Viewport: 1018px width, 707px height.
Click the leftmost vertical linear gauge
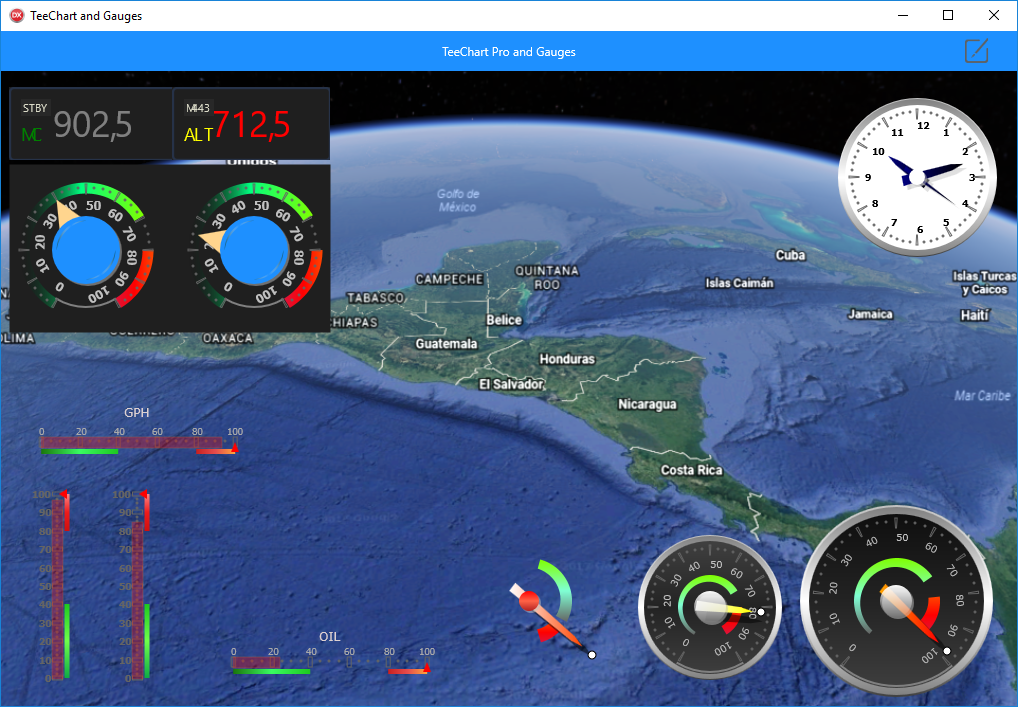pyautogui.click(x=58, y=585)
